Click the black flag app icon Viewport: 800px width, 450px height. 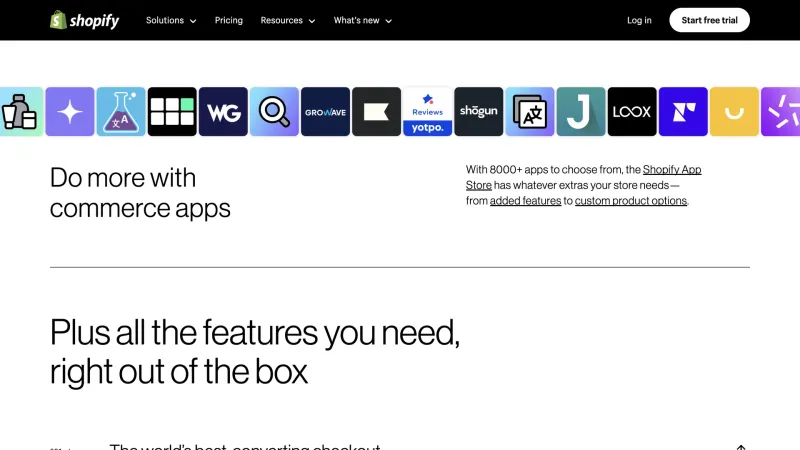(x=376, y=112)
